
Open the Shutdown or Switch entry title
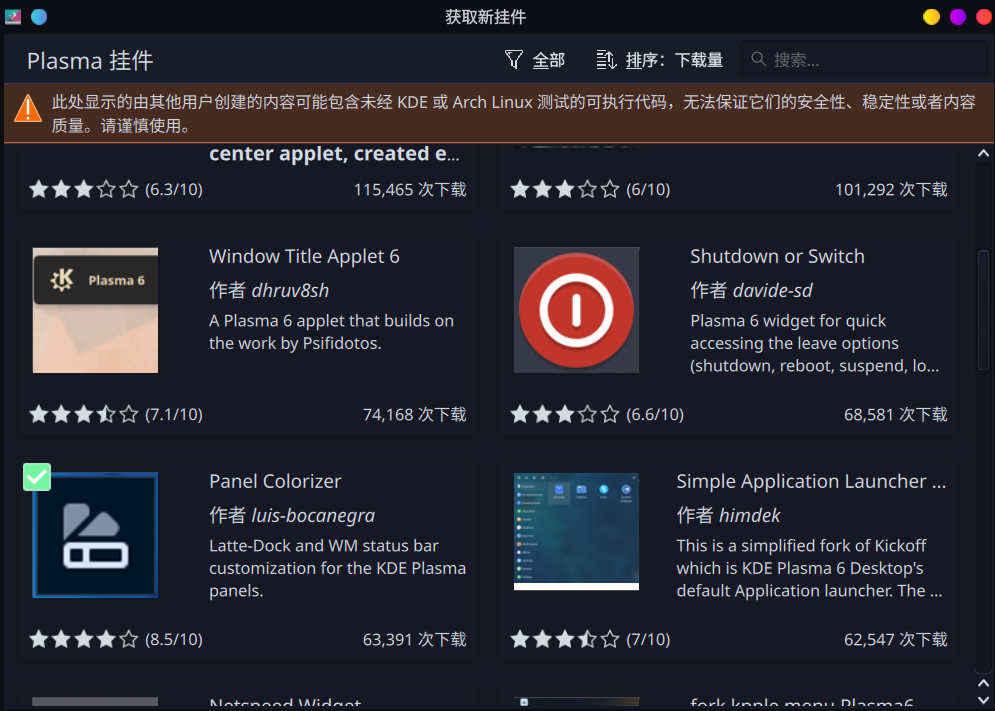tap(777, 257)
